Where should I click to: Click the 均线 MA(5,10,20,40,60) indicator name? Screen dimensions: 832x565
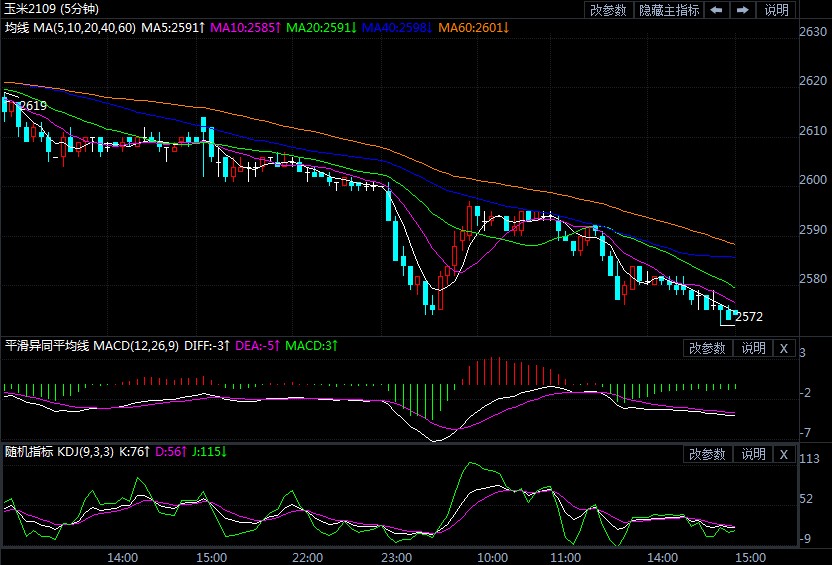click(68, 27)
